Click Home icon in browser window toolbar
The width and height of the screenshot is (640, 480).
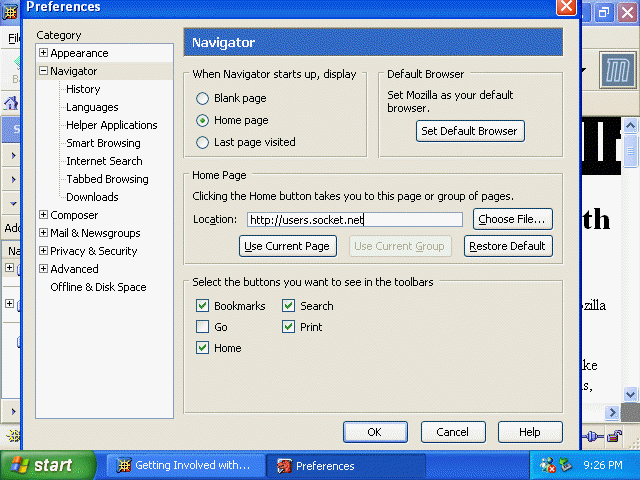[11, 103]
